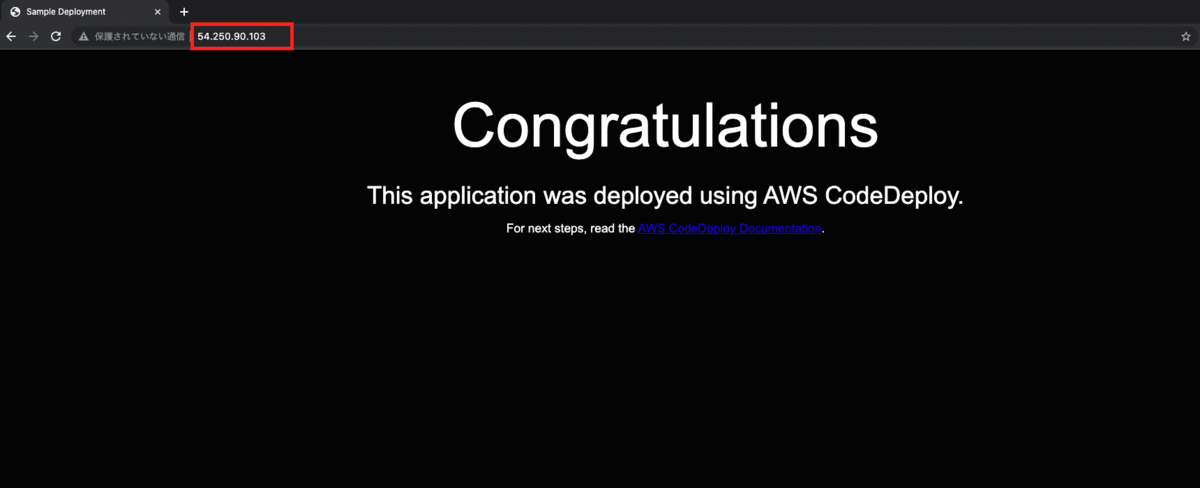Click the 保護されていない通信 security label
Image resolution: width=1200 pixels, height=488 pixels.
[140, 37]
